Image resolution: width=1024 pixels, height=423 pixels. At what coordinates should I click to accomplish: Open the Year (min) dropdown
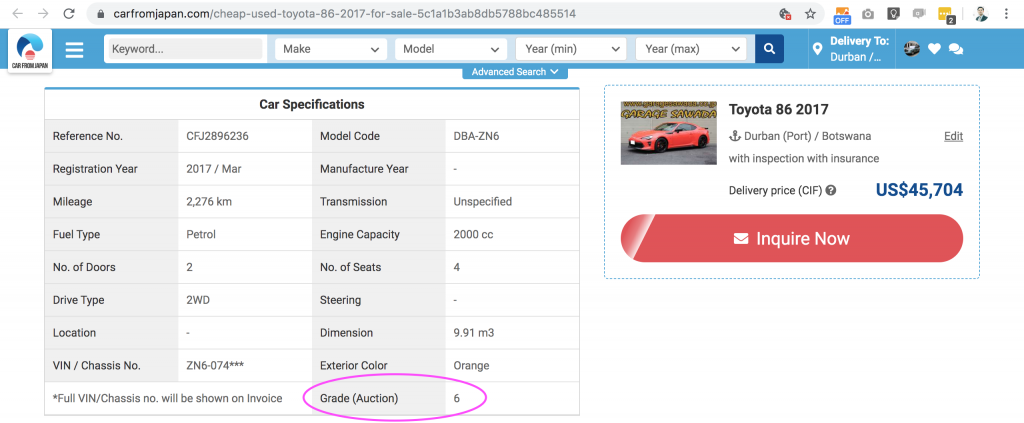(x=571, y=49)
